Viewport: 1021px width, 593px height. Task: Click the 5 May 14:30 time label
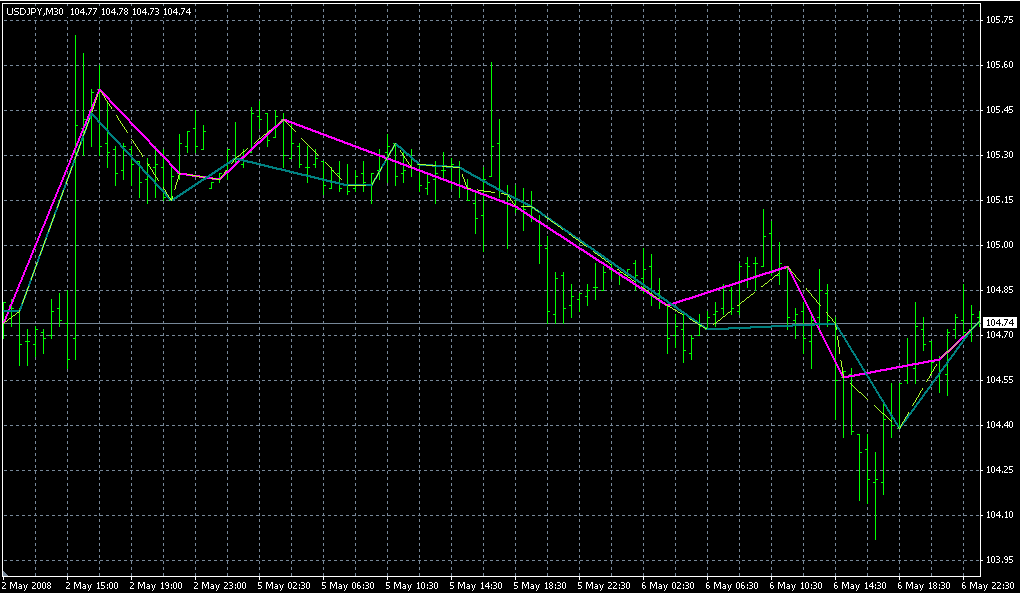point(479,585)
